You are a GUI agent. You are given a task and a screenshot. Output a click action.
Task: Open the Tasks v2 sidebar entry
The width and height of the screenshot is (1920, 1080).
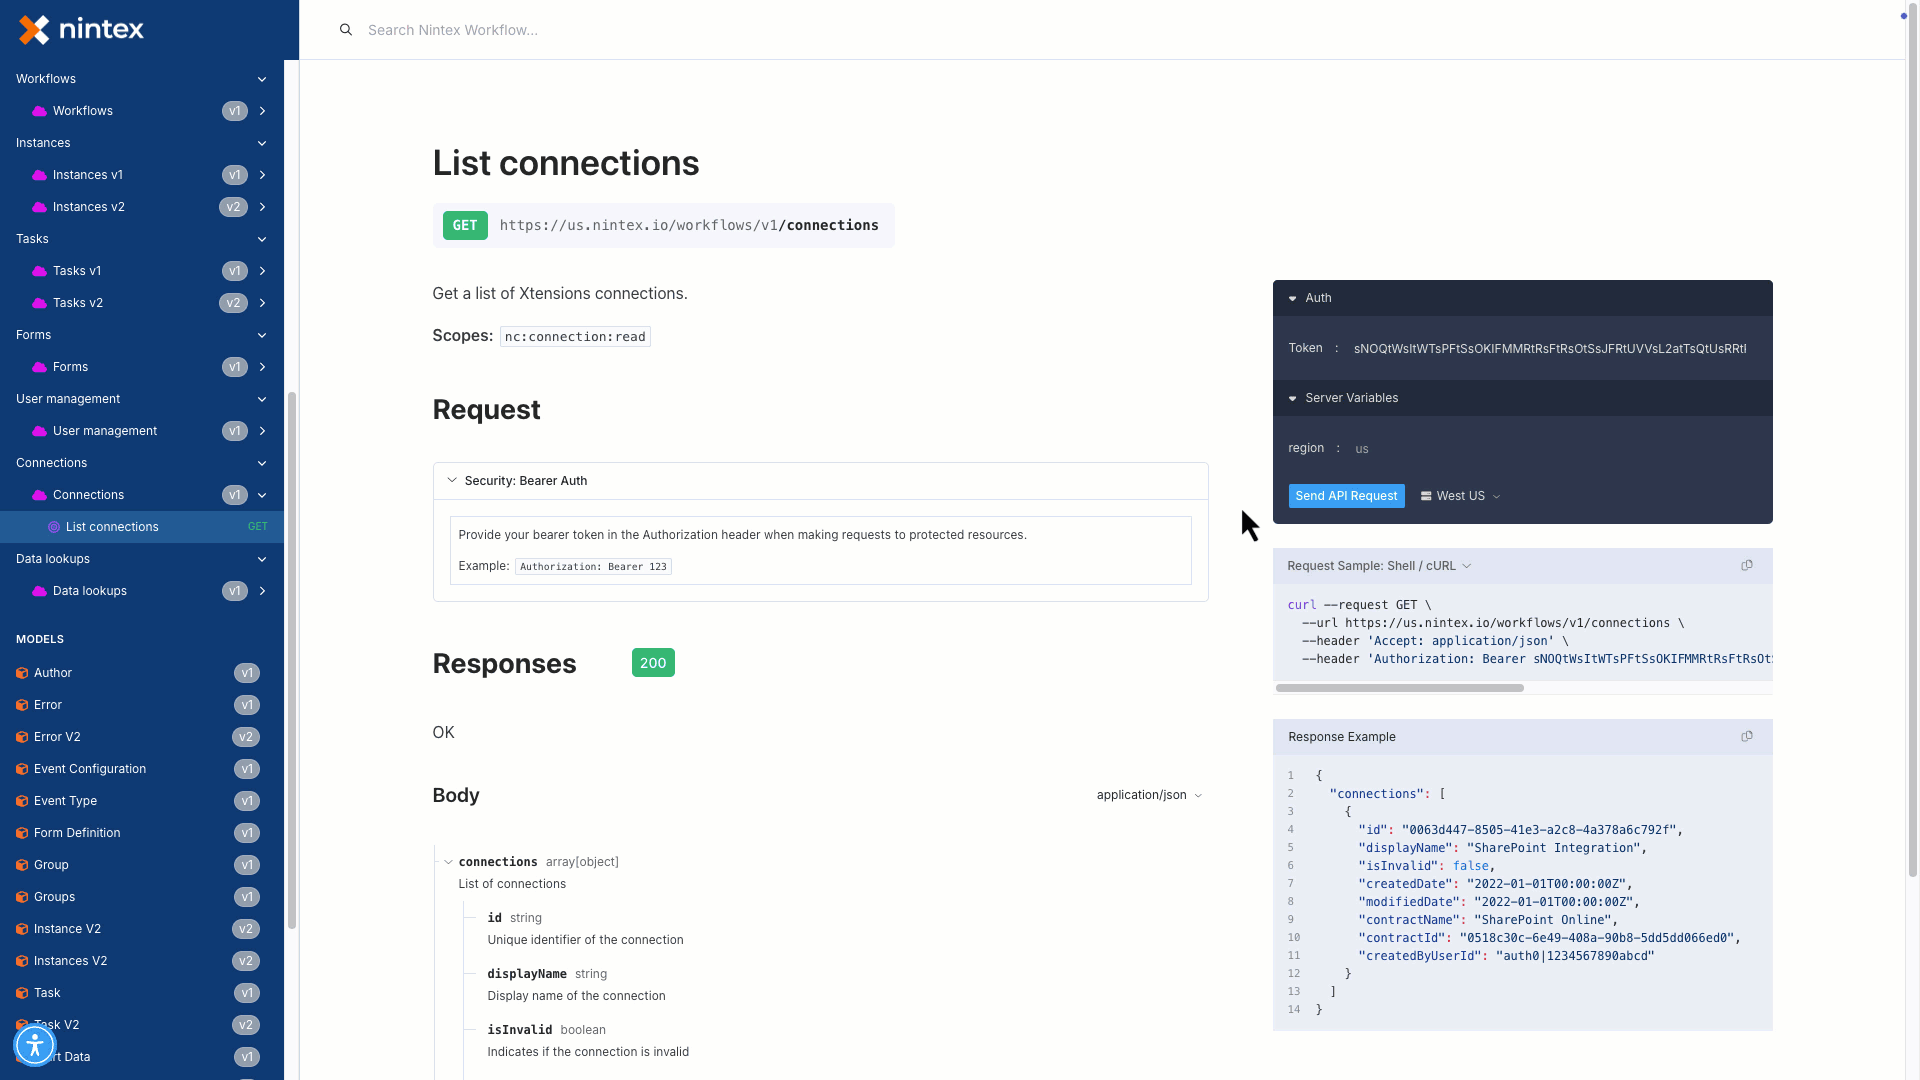(78, 303)
